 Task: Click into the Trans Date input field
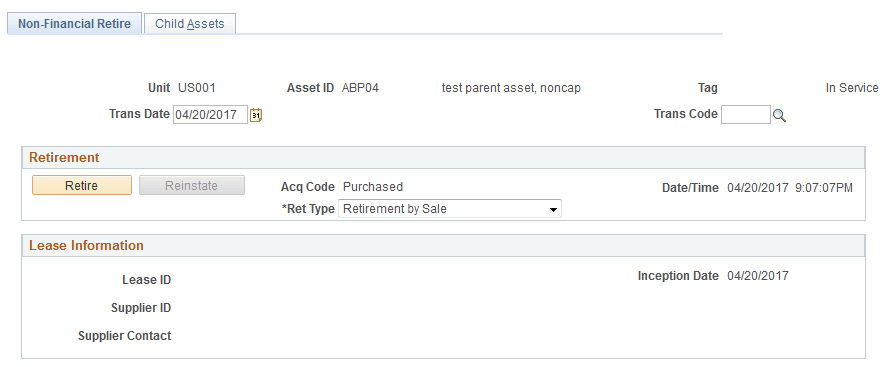point(210,115)
